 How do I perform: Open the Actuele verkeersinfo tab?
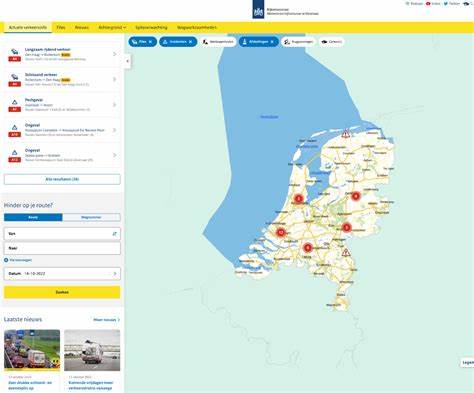(x=28, y=27)
